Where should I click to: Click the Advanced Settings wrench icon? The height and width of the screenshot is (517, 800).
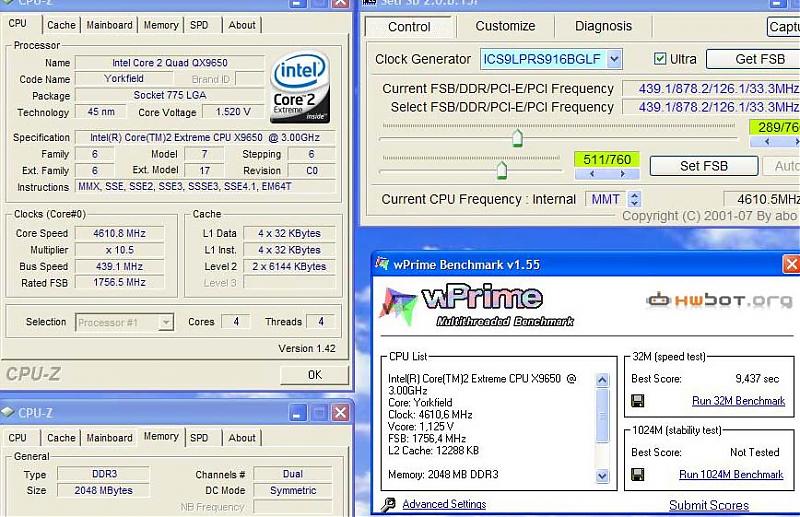point(388,504)
